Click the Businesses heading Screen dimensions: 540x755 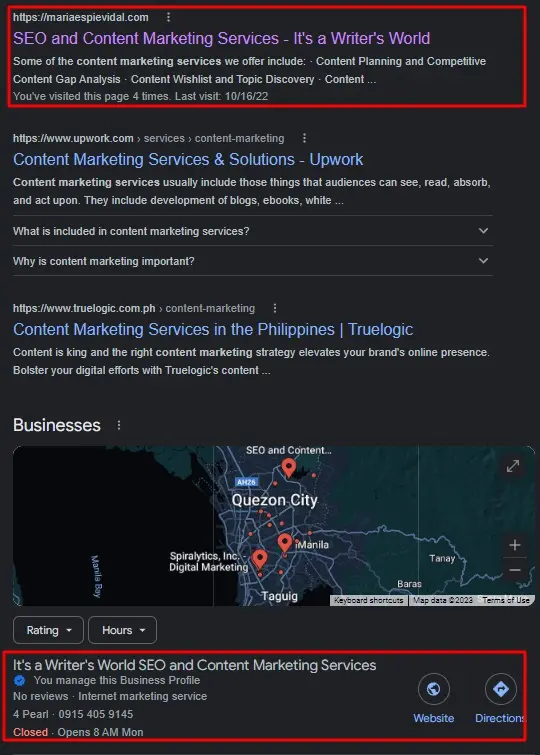(57, 425)
